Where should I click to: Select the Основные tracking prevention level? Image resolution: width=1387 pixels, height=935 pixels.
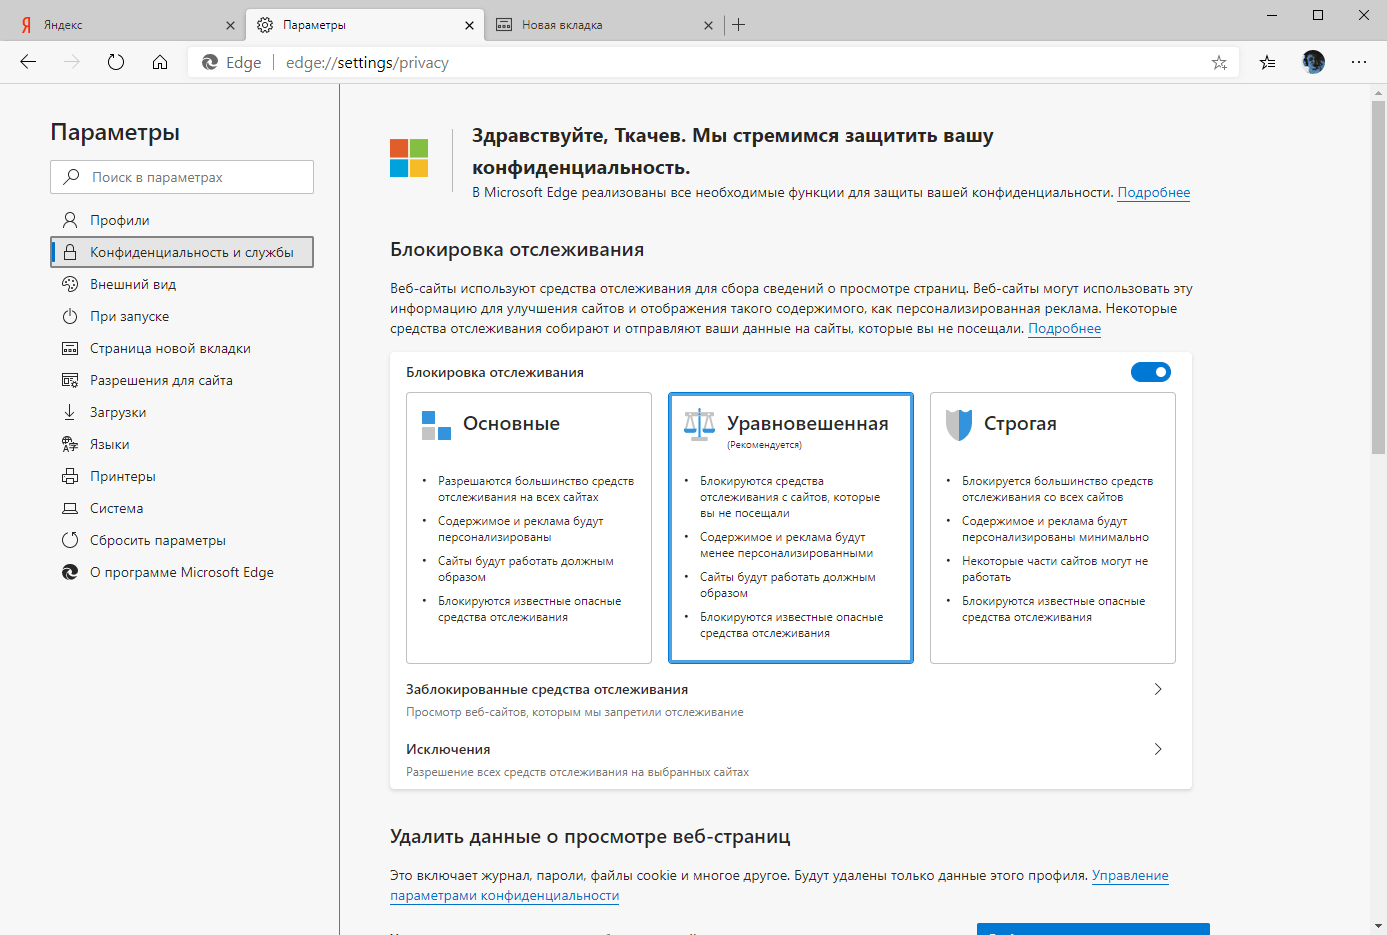point(529,528)
